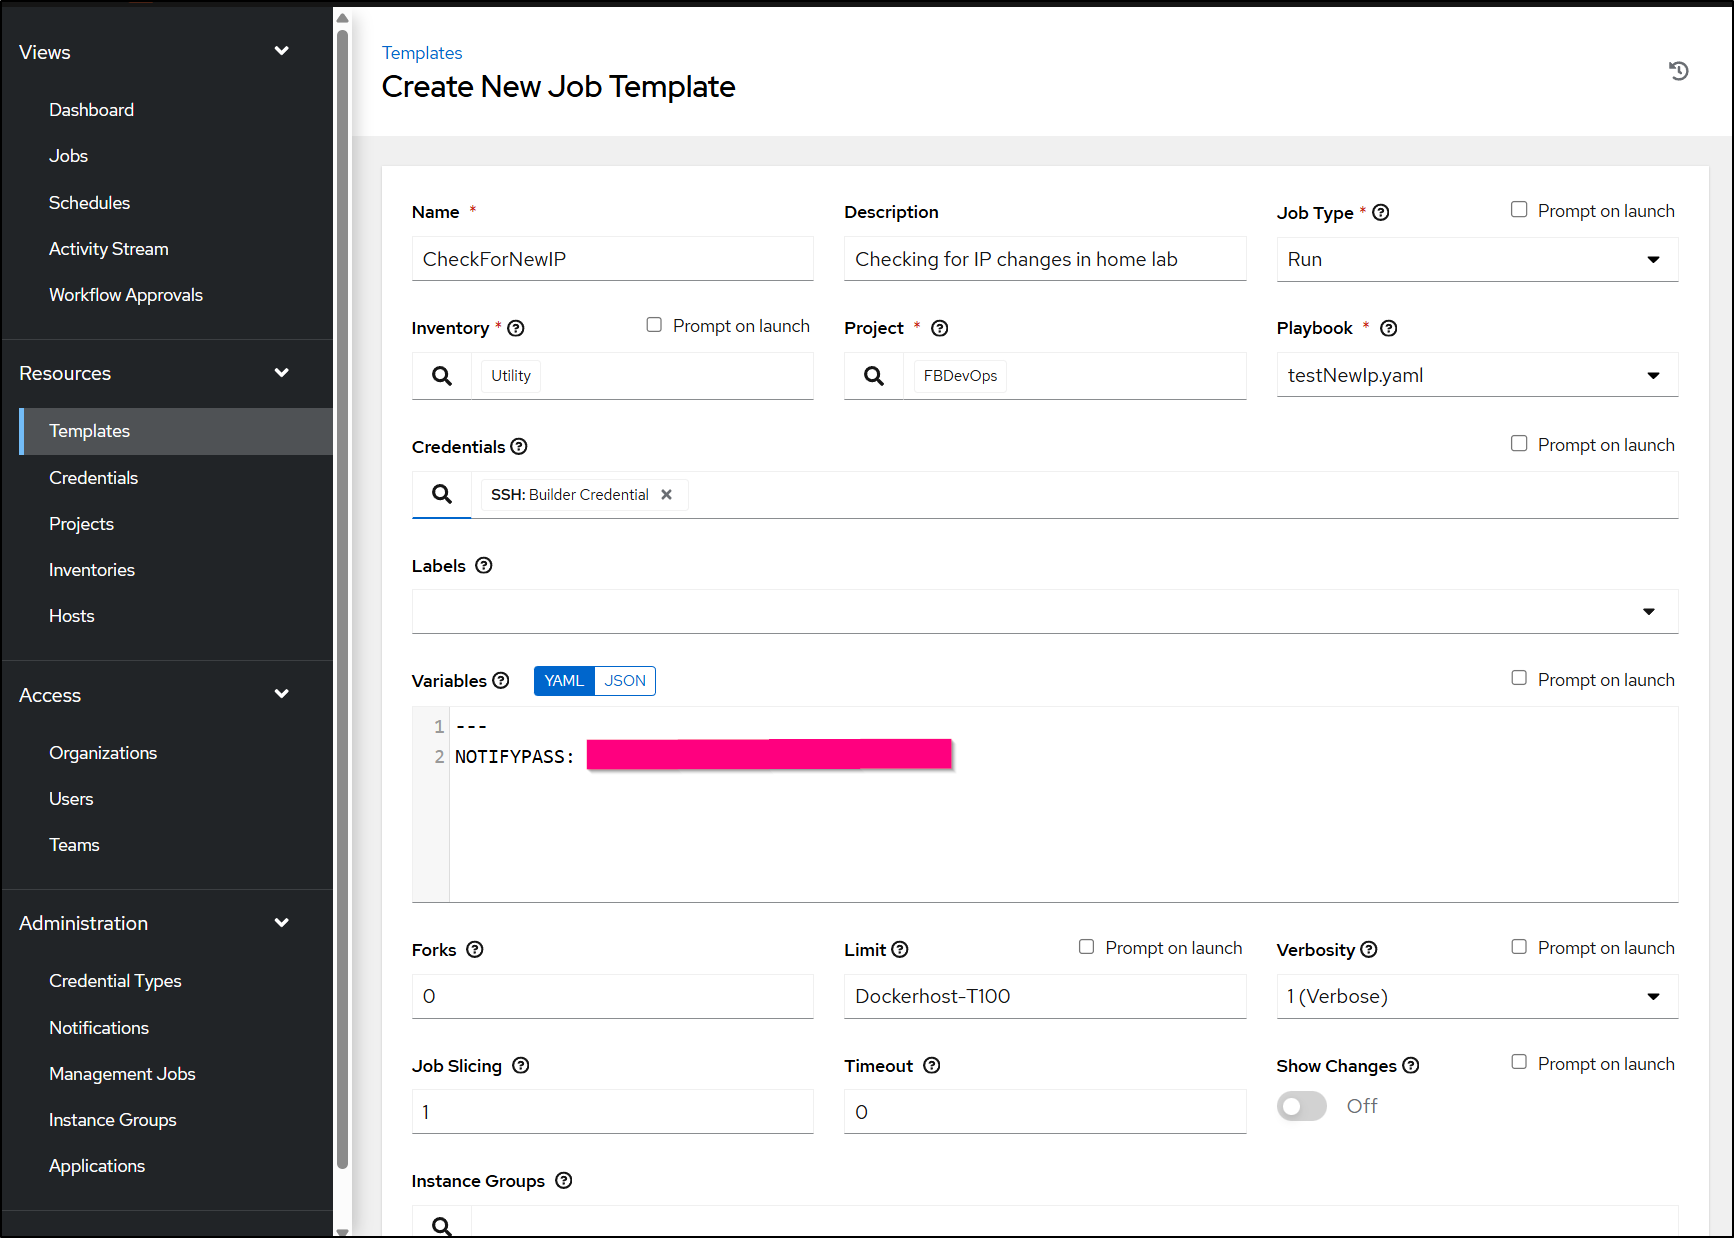Open the Credentials search lookup

[441, 494]
